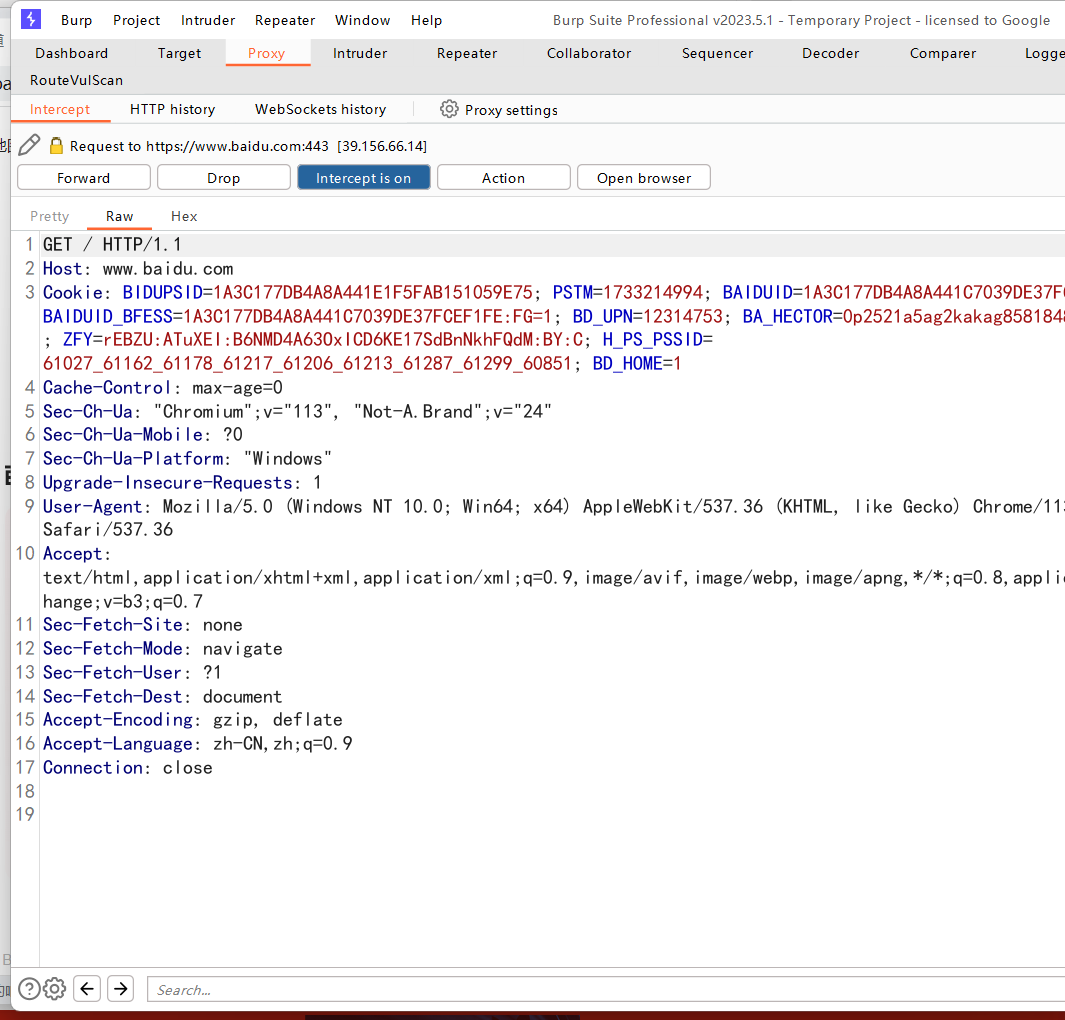The height and width of the screenshot is (1020, 1065).
Task: Open the Decoder tab
Action: (x=830, y=53)
